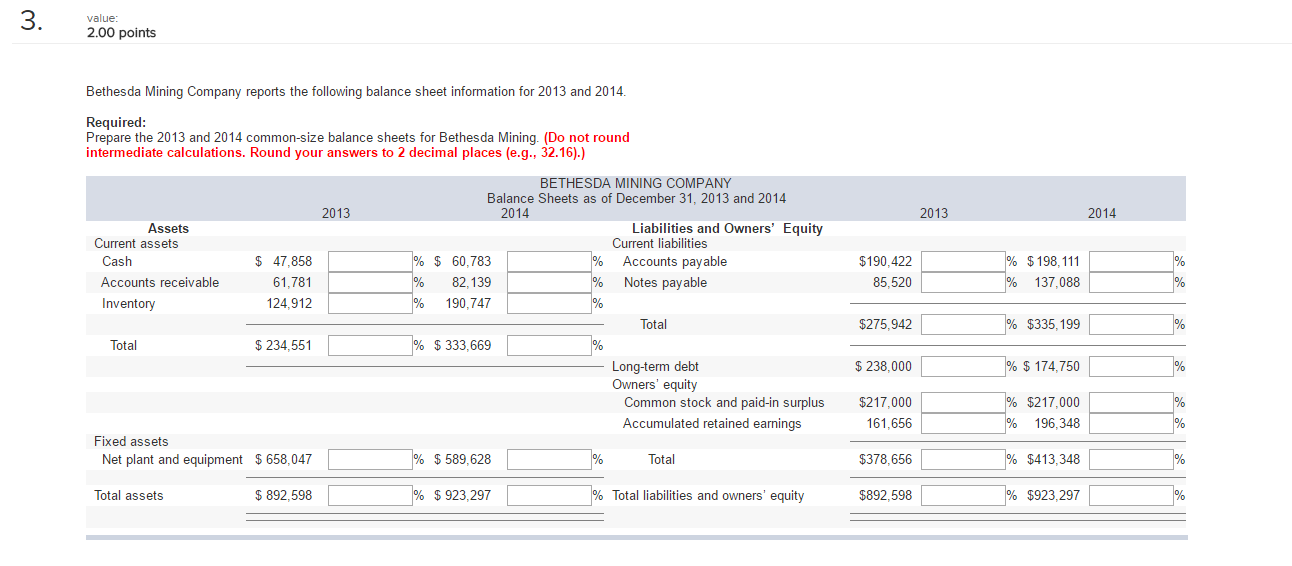Click Inventory 2014 percent input field
This screenshot has width=1292, height=566.
point(549,304)
